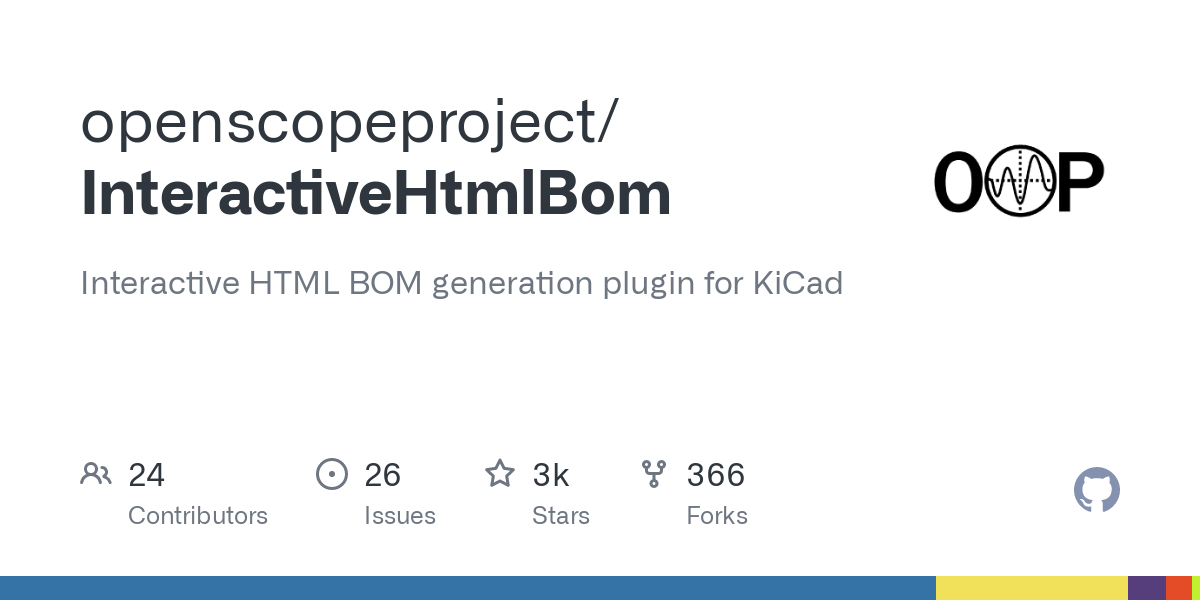1200x600 pixels.
Task: Click the yellow language bar segment
Action: pos(1031,588)
